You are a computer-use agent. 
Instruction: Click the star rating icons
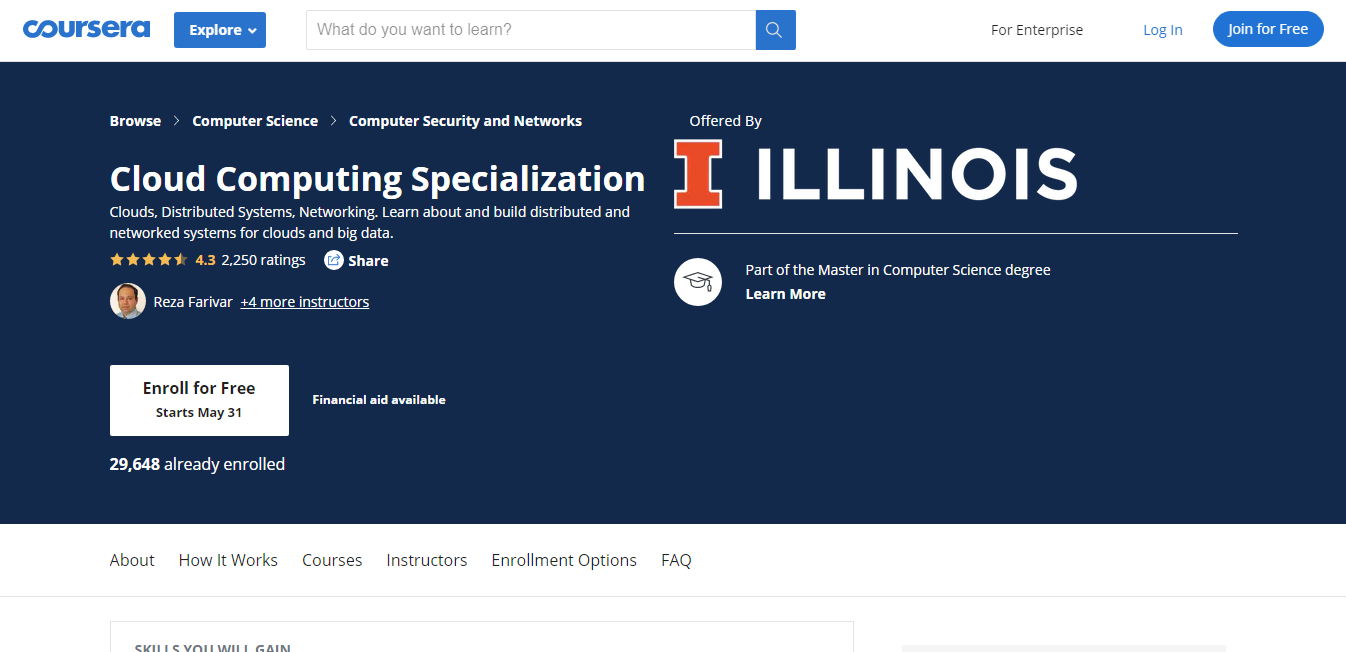point(148,260)
